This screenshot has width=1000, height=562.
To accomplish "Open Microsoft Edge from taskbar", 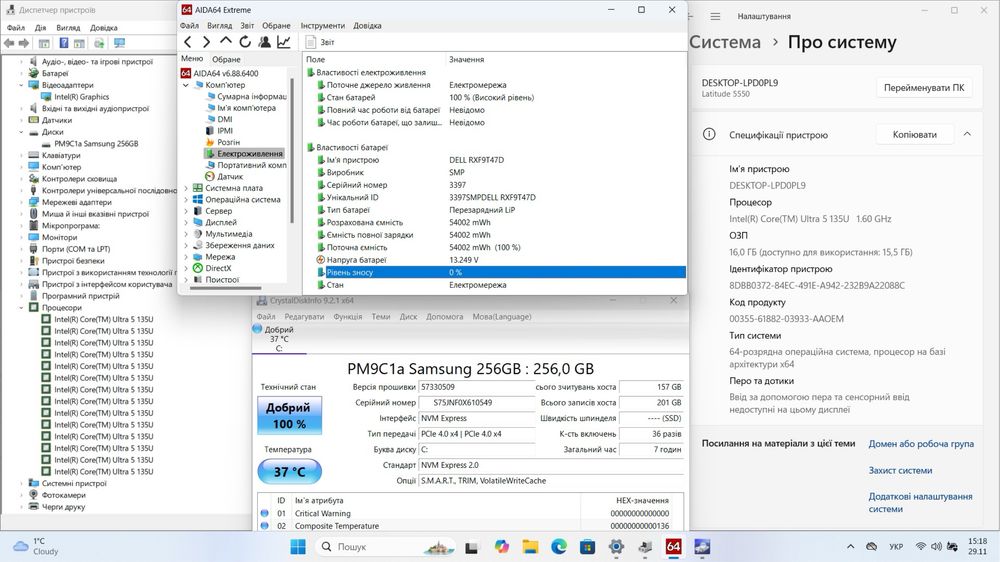I will tap(559, 547).
